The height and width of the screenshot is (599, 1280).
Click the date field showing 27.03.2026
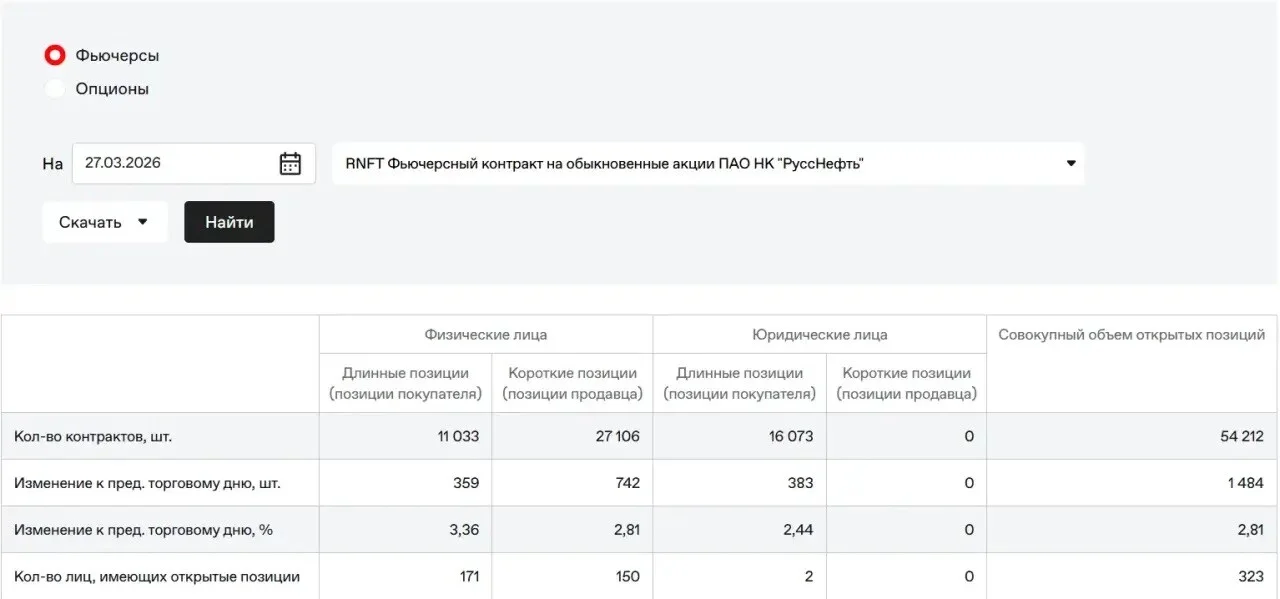(x=194, y=163)
